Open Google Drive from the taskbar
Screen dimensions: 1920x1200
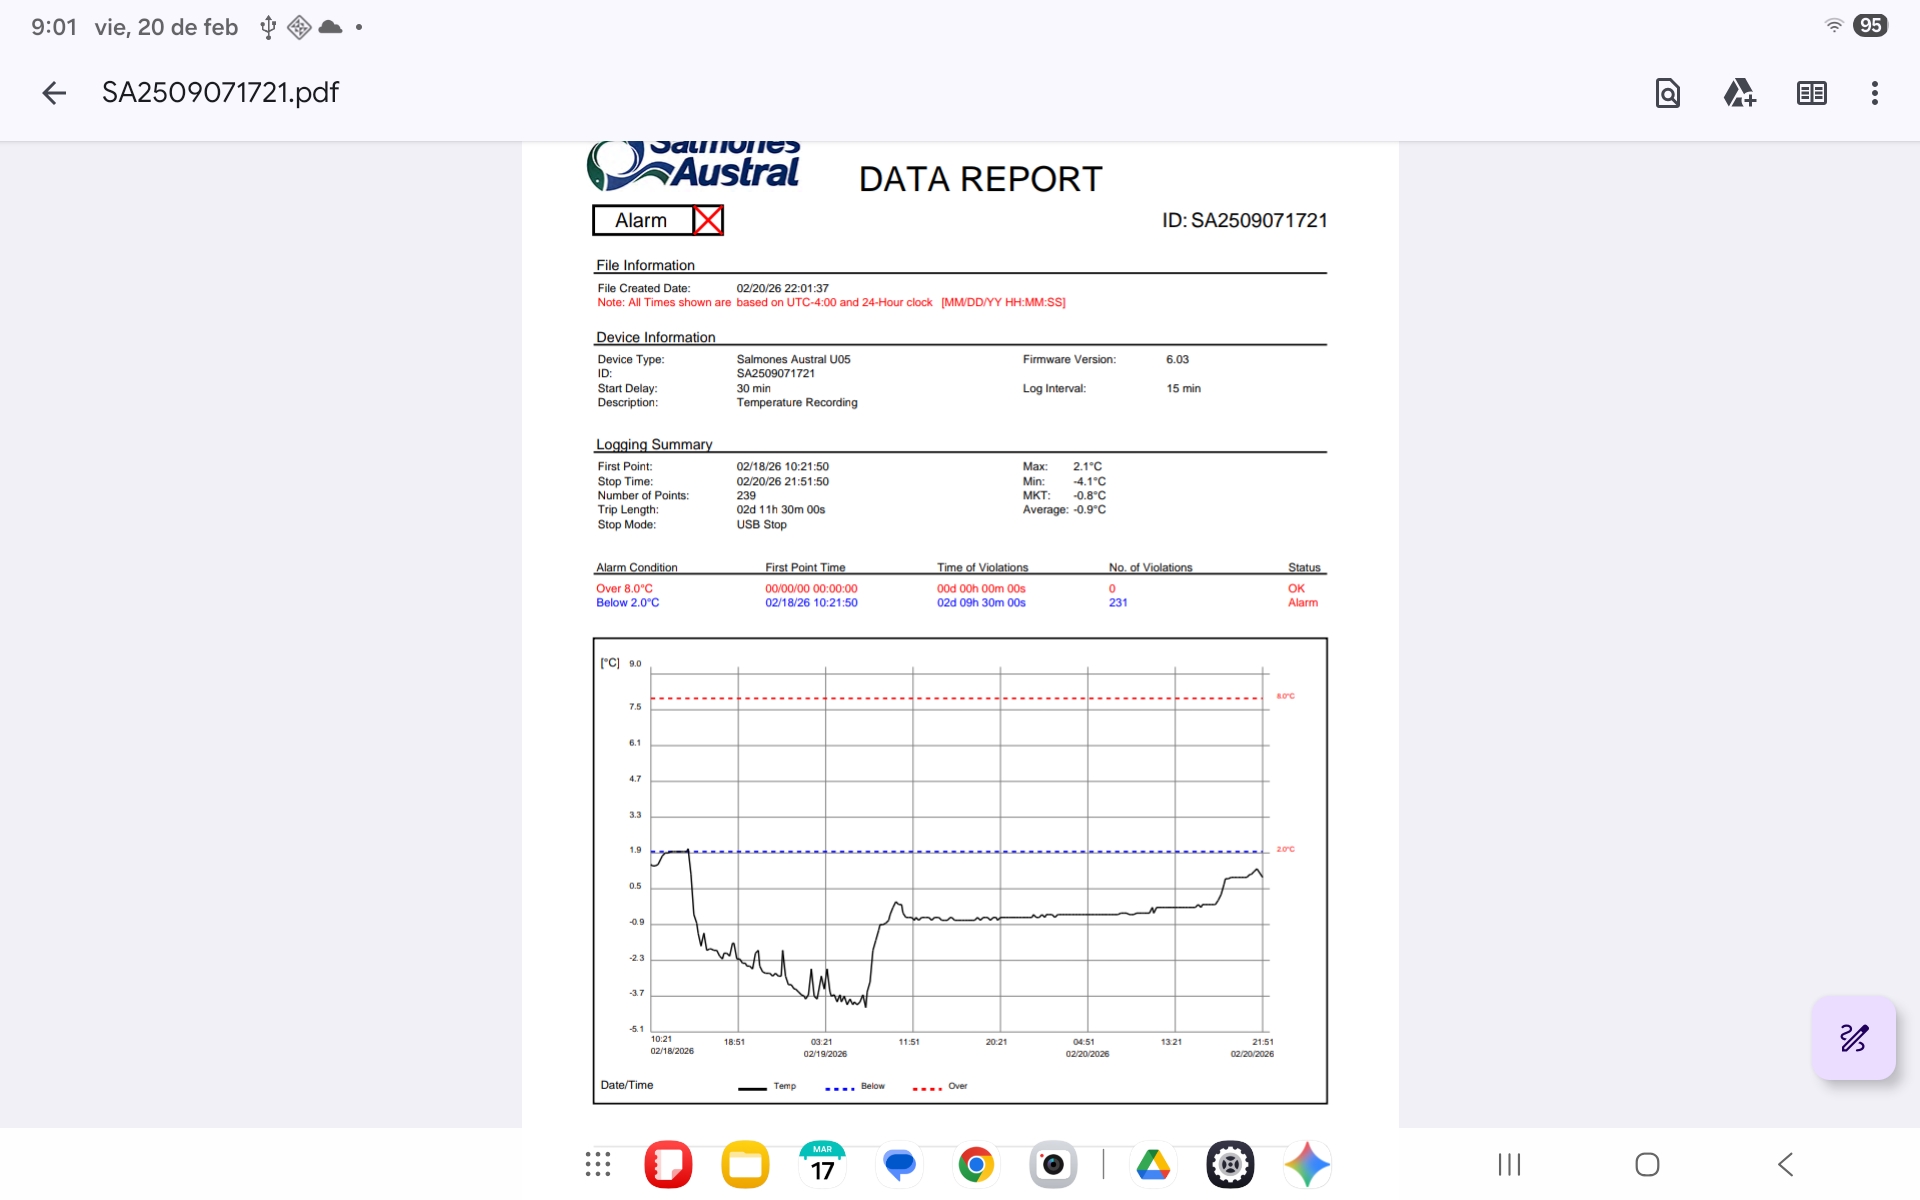coord(1153,1164)
